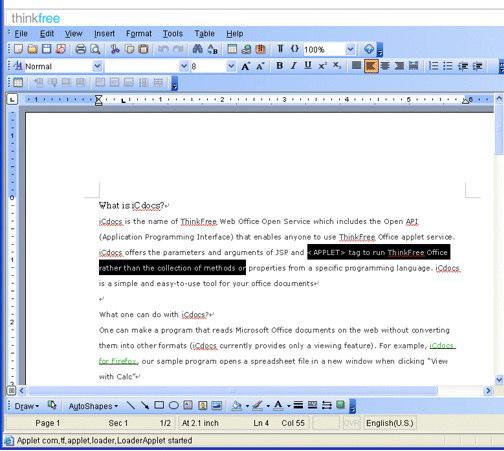Increase paragraph indent
This screenshot has height=451, width=504.
click(477, 66)
